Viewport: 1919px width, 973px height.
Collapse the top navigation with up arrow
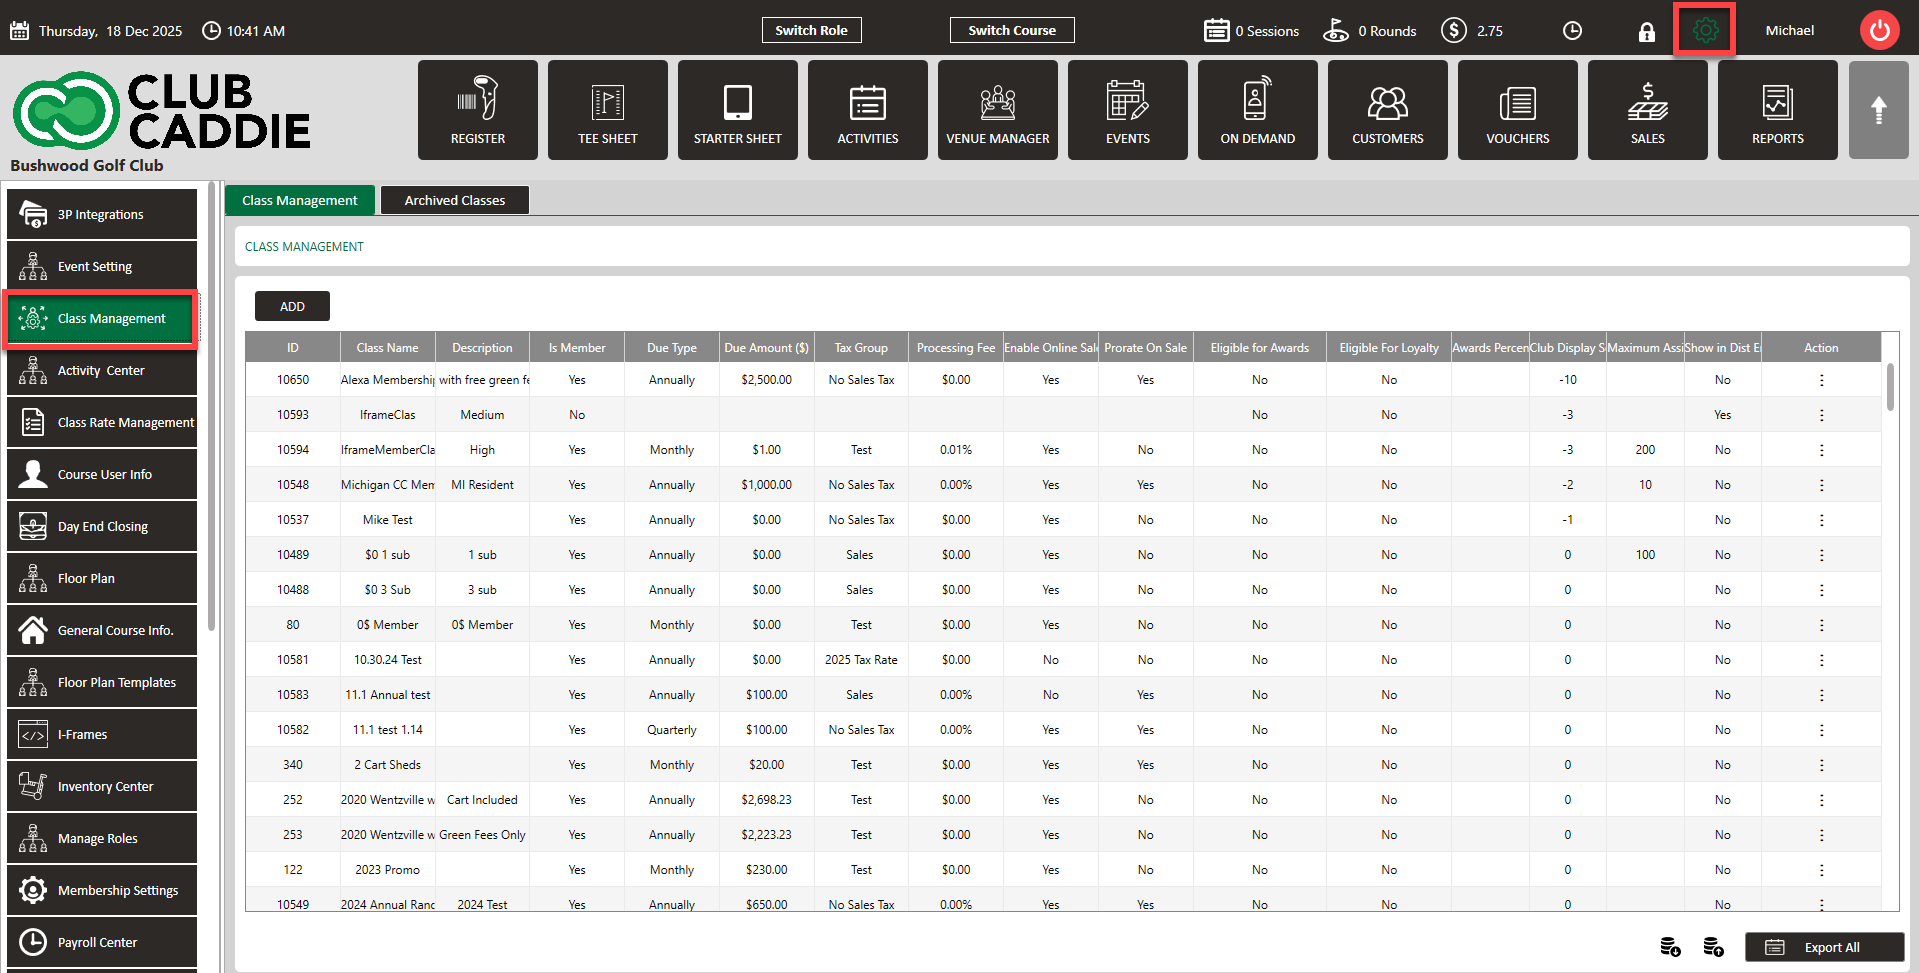(1878, 110)
